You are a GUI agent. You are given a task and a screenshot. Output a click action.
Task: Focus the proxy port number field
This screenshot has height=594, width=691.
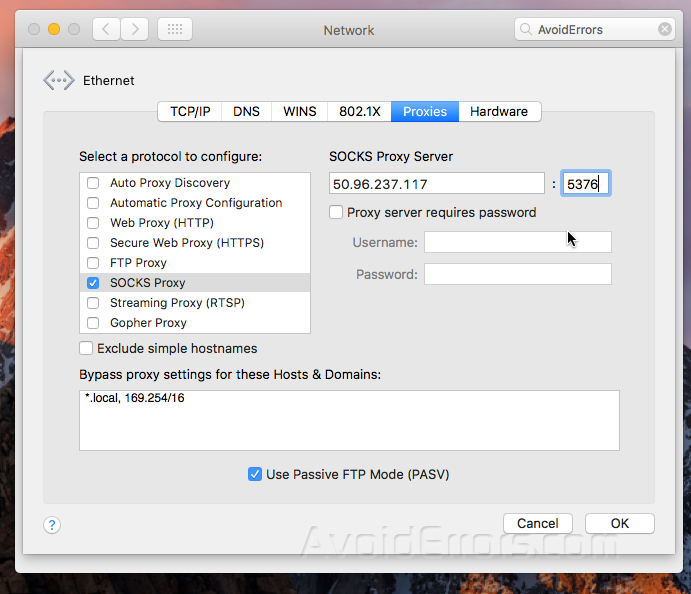point(585,184)
